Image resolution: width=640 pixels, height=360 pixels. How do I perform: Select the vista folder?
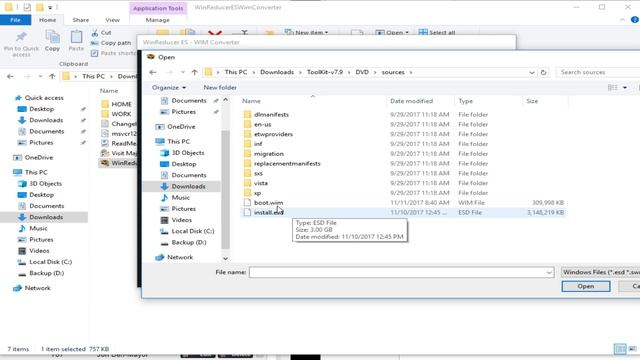coord(261,183)
